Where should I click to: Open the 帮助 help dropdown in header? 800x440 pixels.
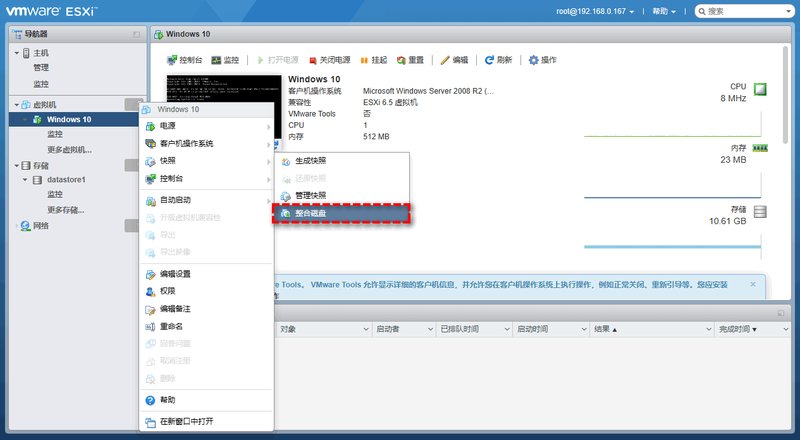[664, 11]
